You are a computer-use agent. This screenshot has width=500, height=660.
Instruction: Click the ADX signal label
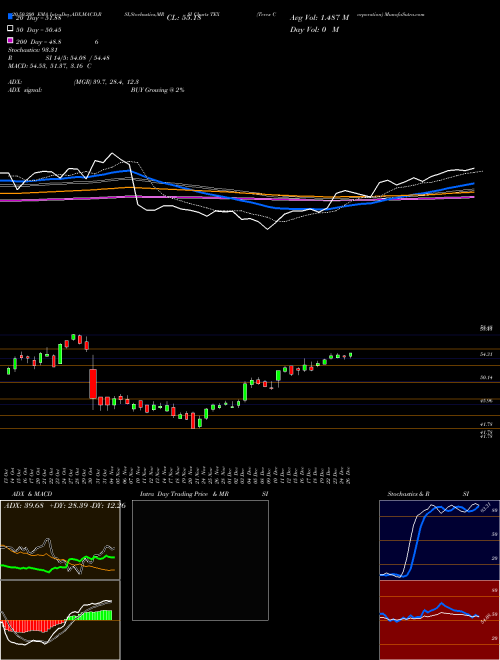click(x=24, y=90)
